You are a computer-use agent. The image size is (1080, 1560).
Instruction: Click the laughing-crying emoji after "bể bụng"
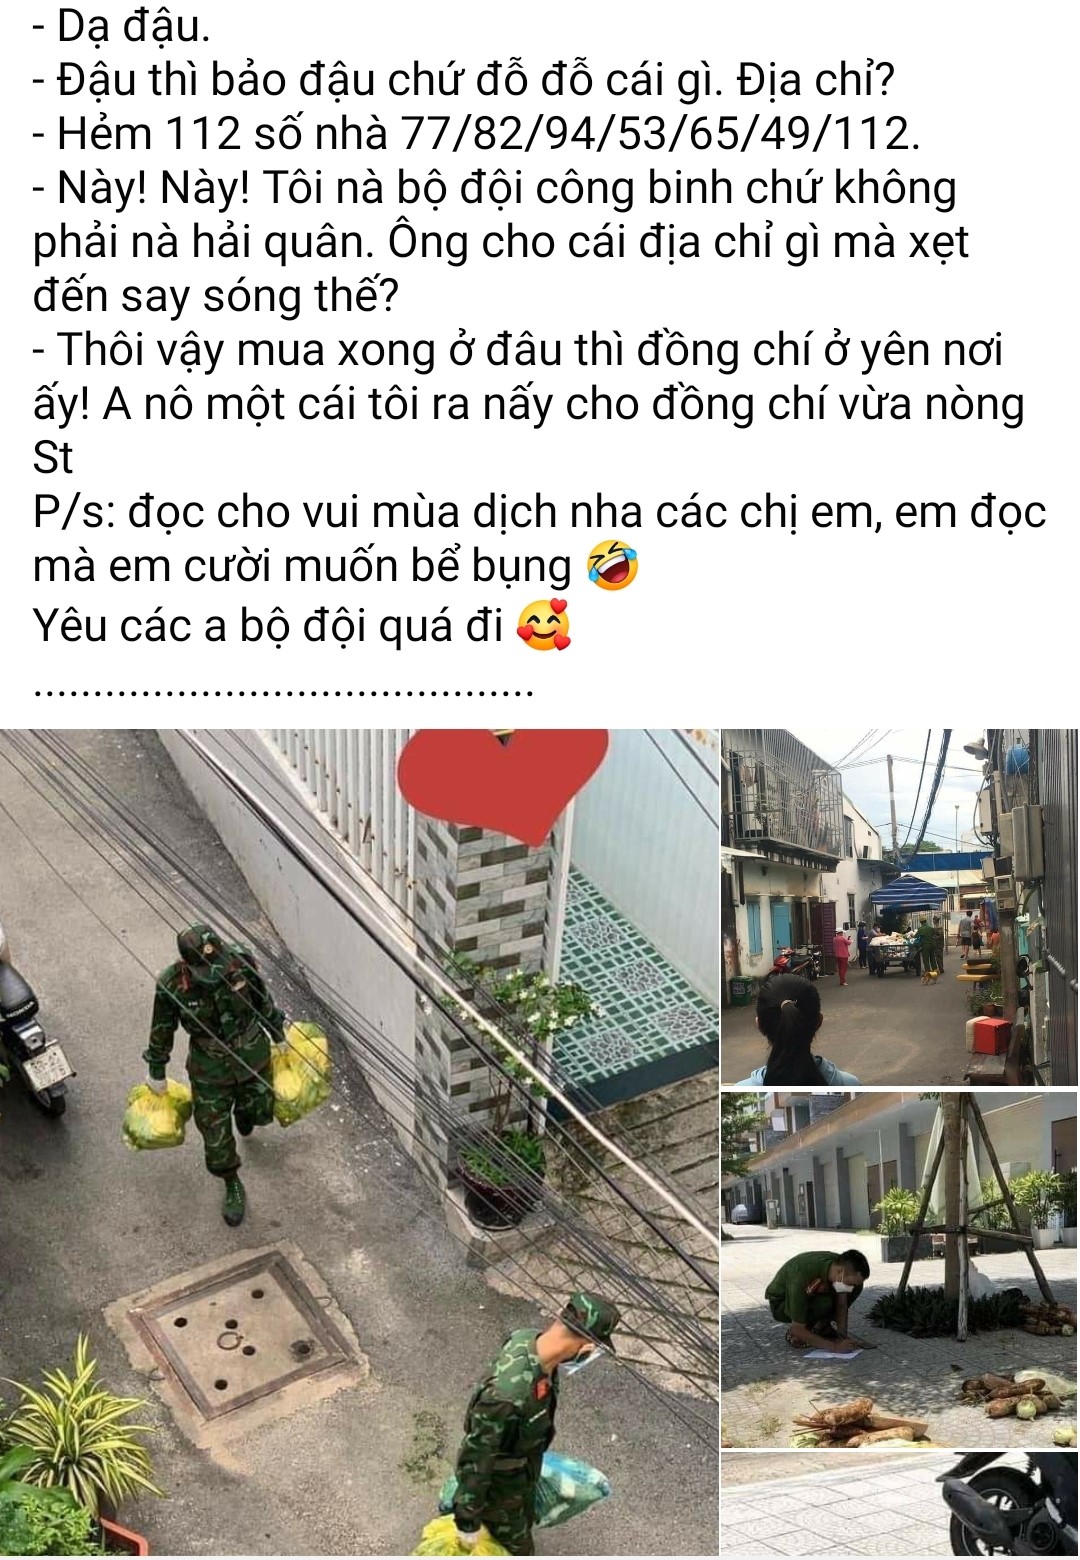[x=612, y=566]
